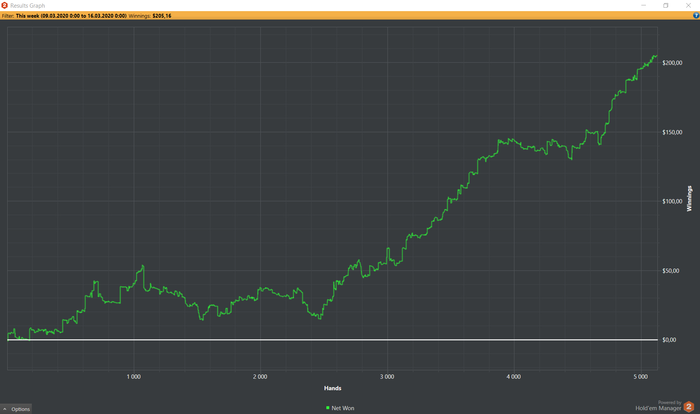The image size is (700, 414).
Task: Restore down the Results Graph window
Action: (666, 5)
